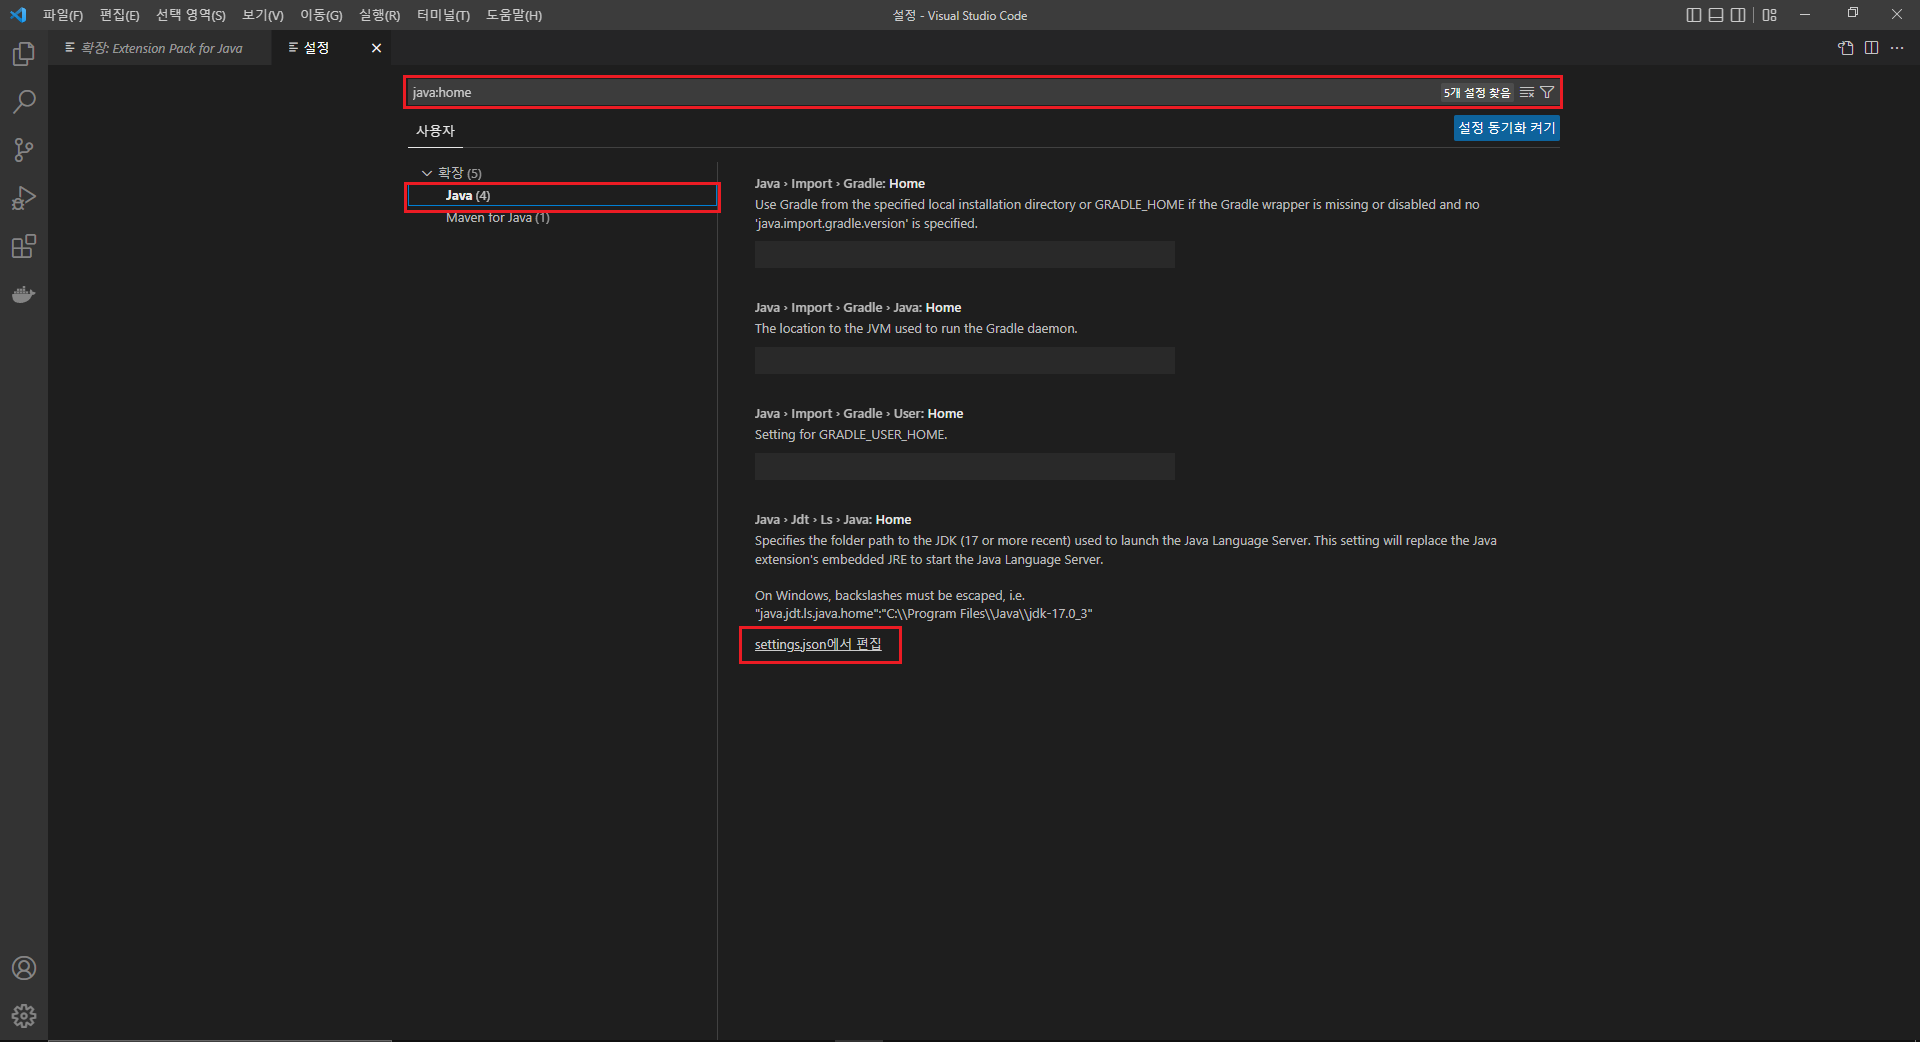Open the 이동(G) menu
This screenshot has width=1920, height=1042.
pyautogui.click(x=321, y=15)
